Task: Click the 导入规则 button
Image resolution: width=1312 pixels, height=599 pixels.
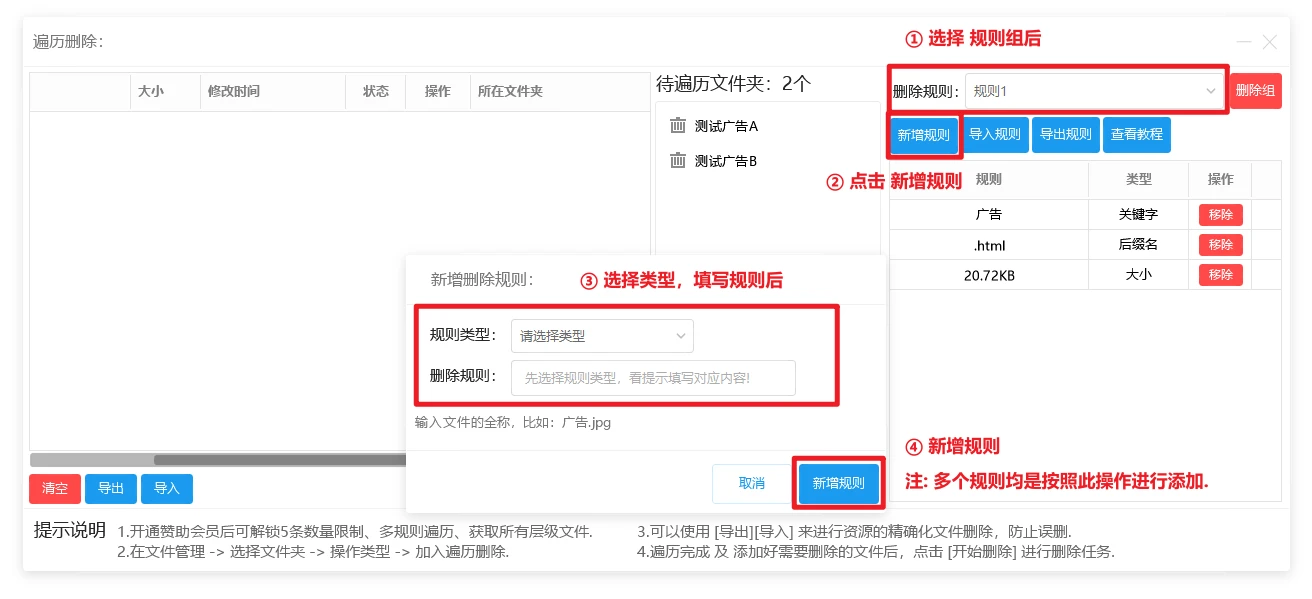Action: click(x=995, y=135)
